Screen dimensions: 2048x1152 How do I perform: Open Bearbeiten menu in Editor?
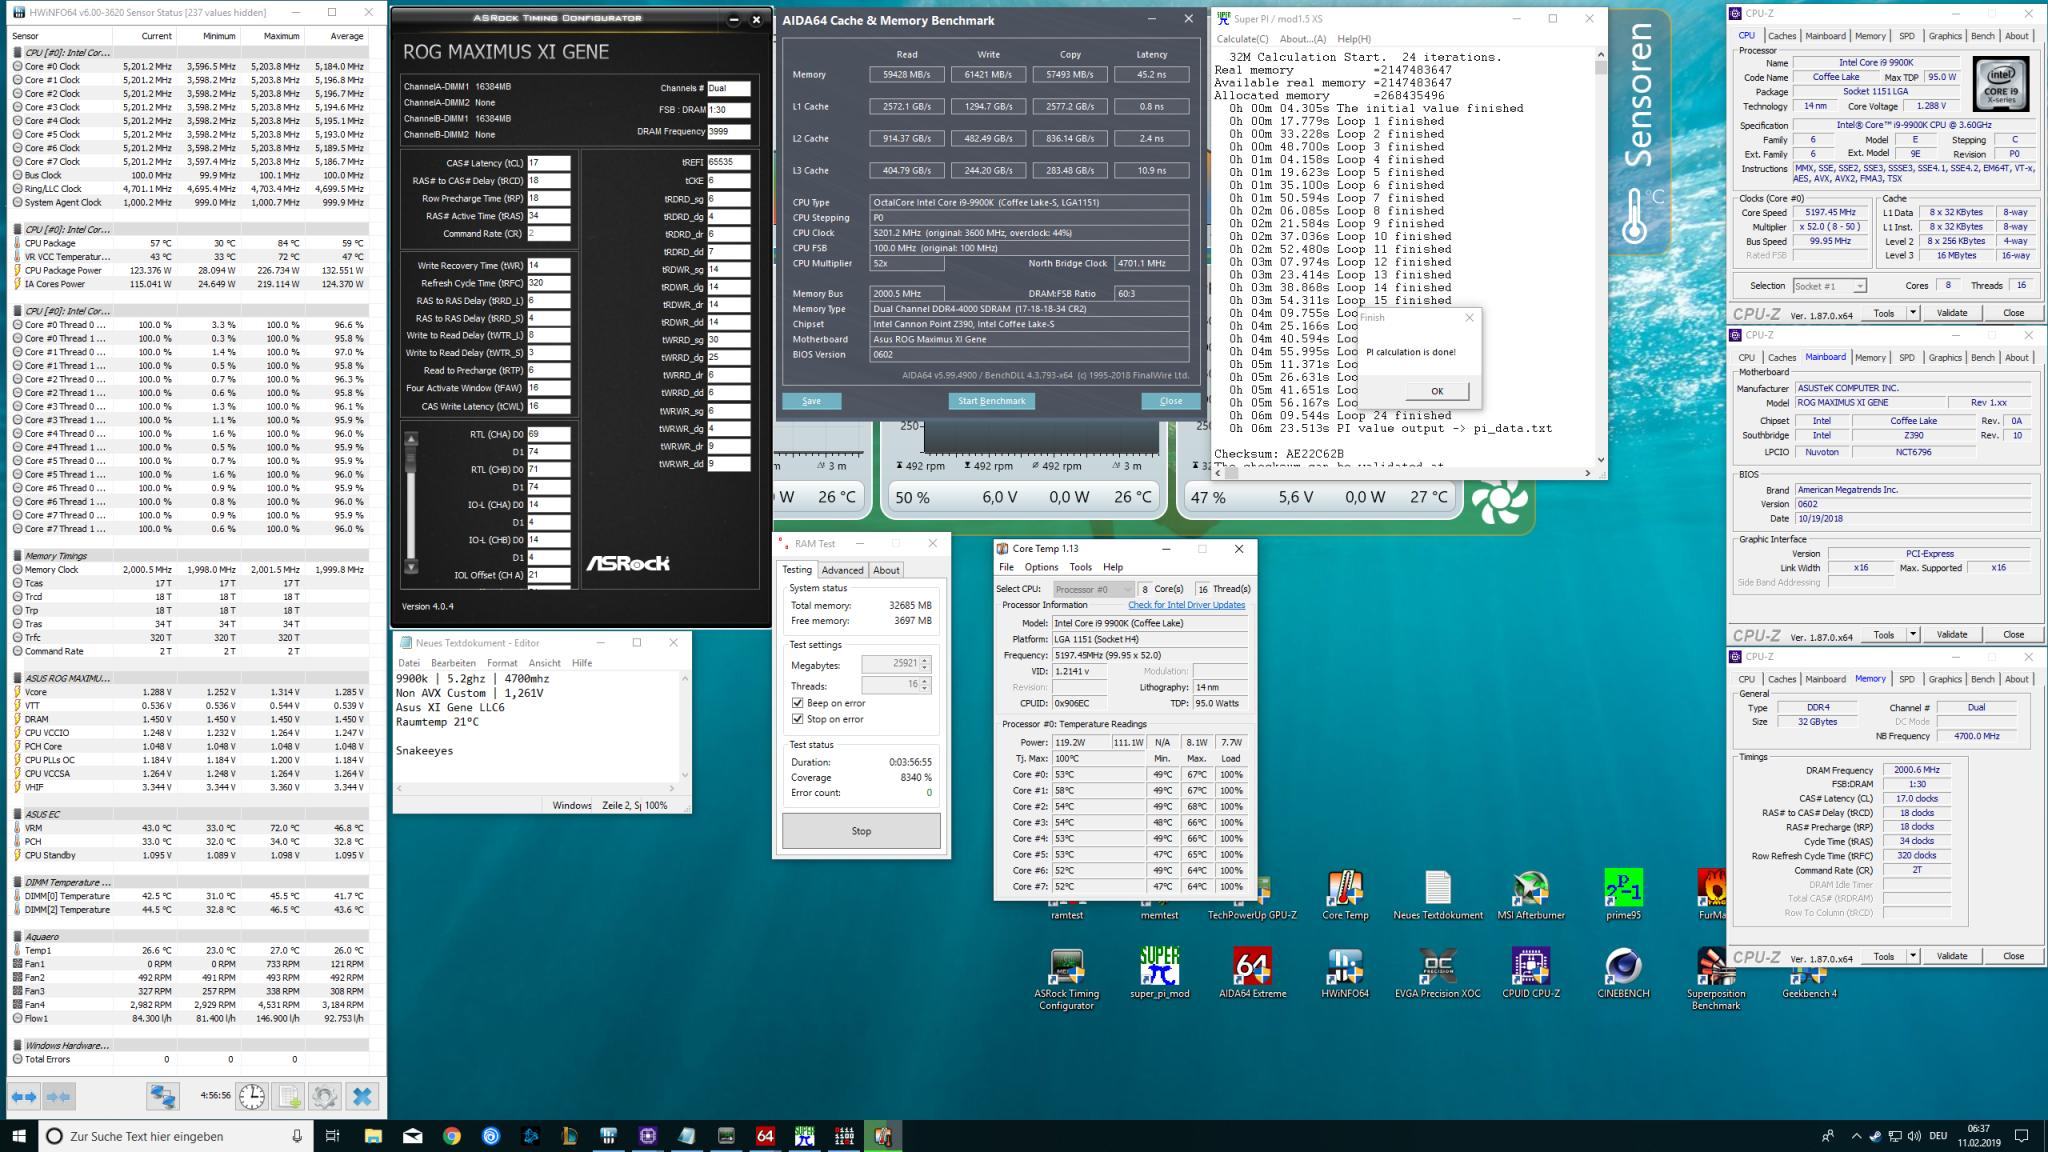point(453,663)
